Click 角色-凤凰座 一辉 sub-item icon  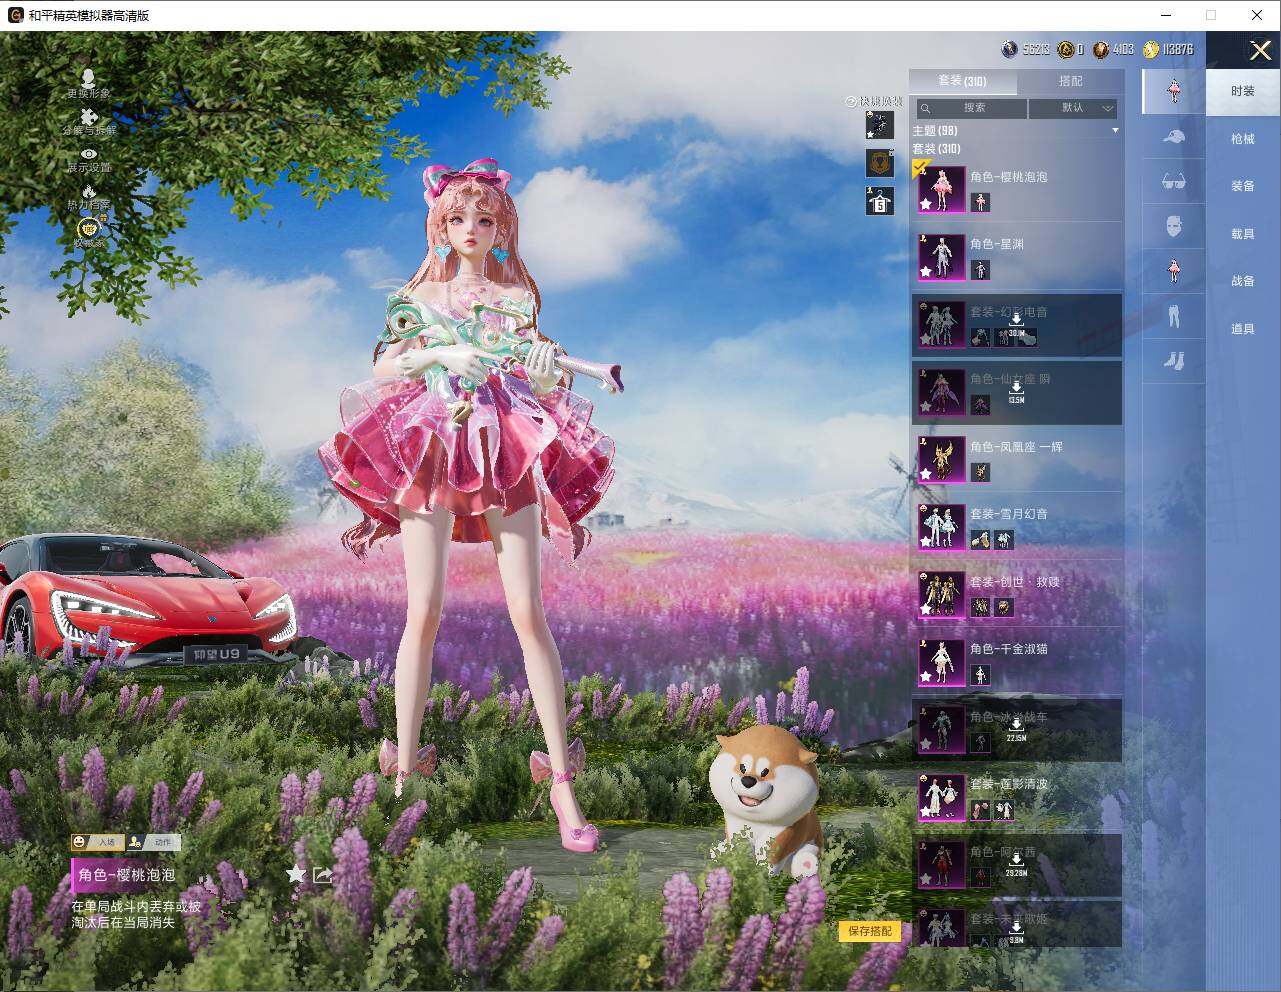(980, 472)
